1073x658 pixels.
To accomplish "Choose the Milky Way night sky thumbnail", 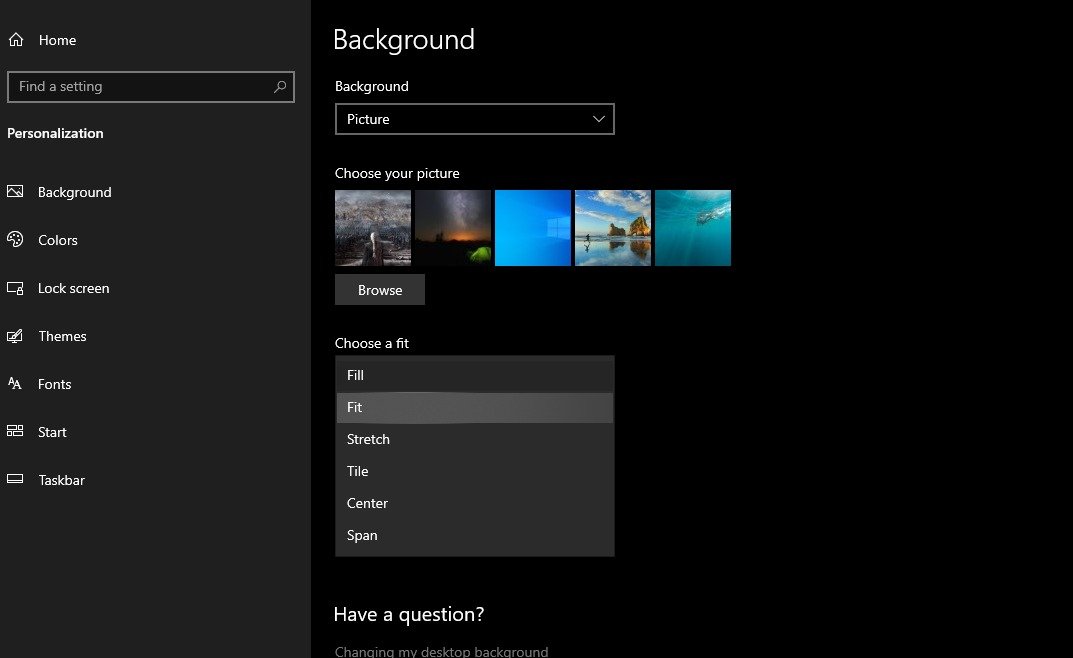I will 453,228.
